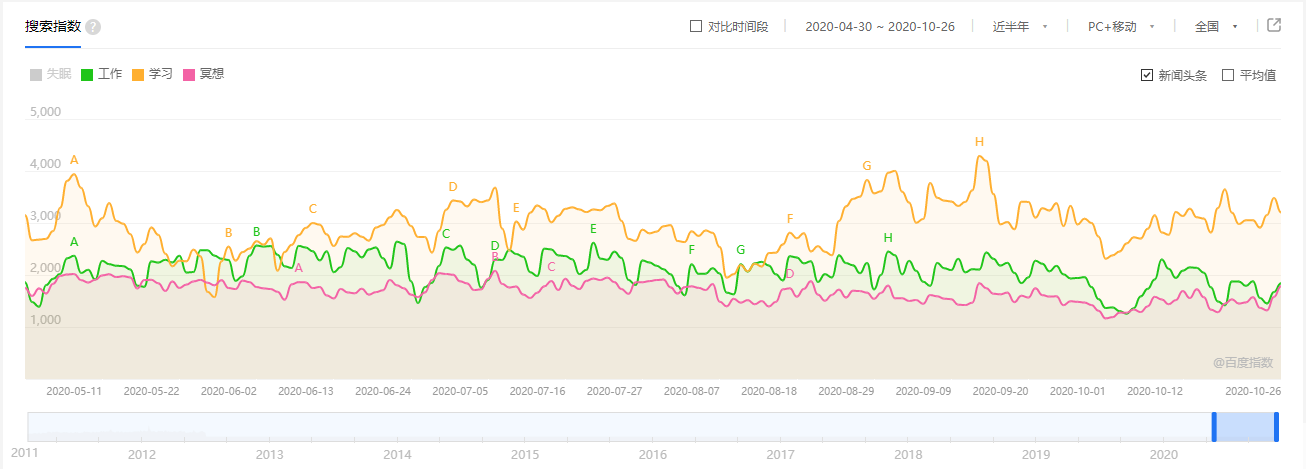Select the green news marker H

(888, 238)
